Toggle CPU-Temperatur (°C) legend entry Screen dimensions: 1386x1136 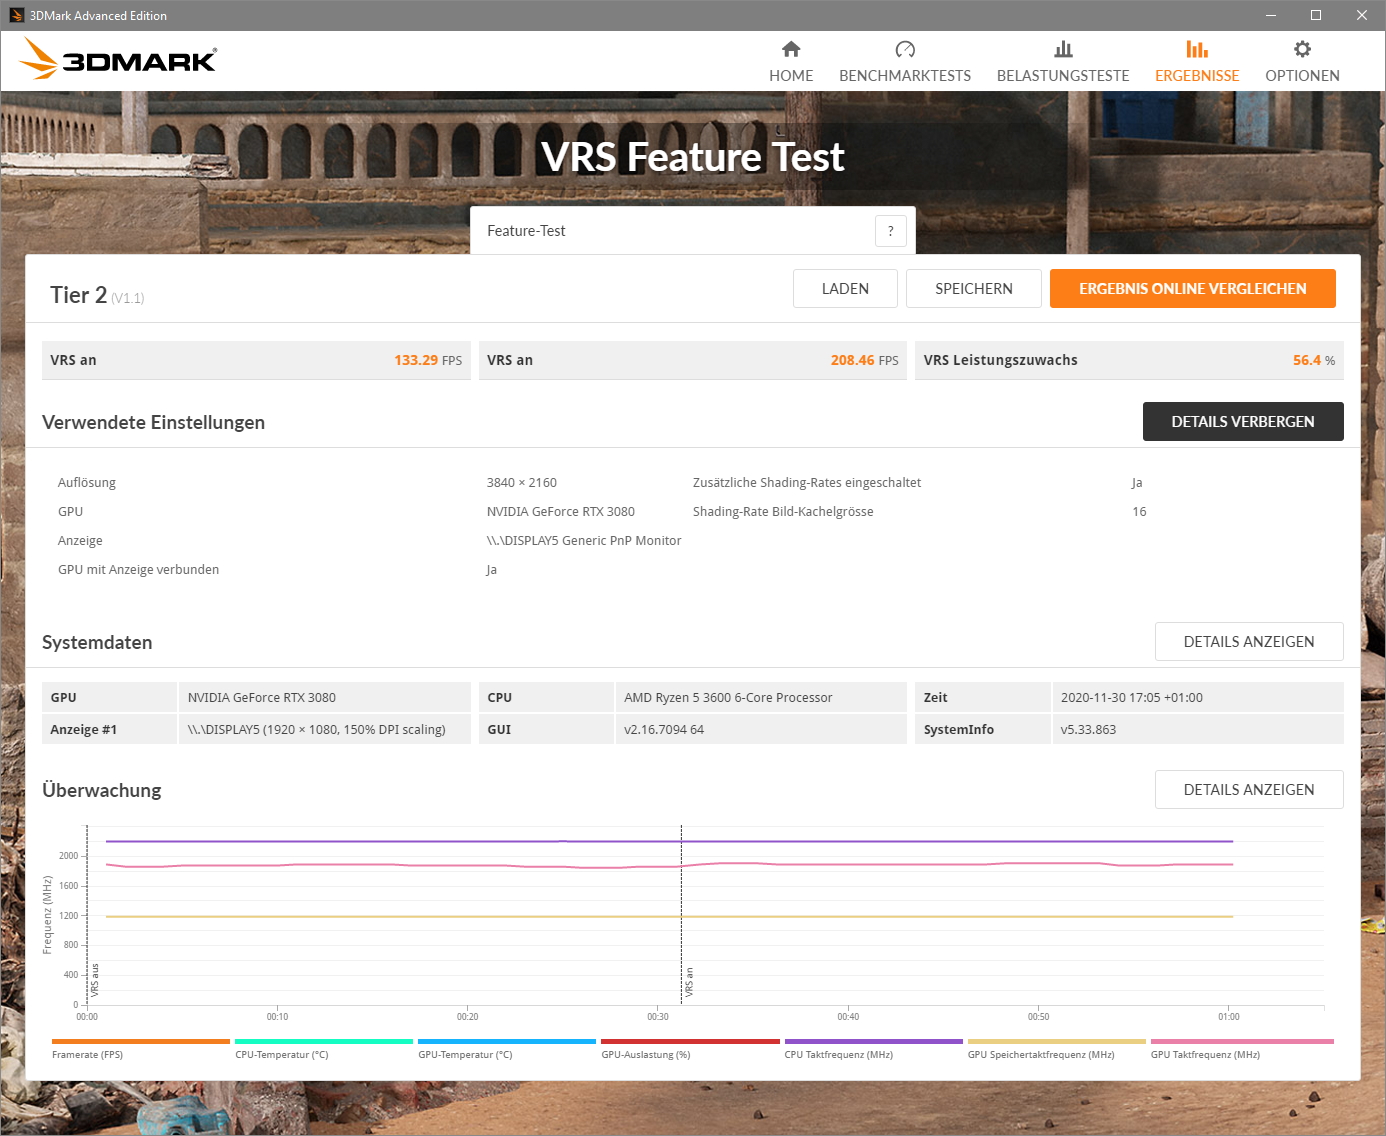click(x=324, y=1049)
